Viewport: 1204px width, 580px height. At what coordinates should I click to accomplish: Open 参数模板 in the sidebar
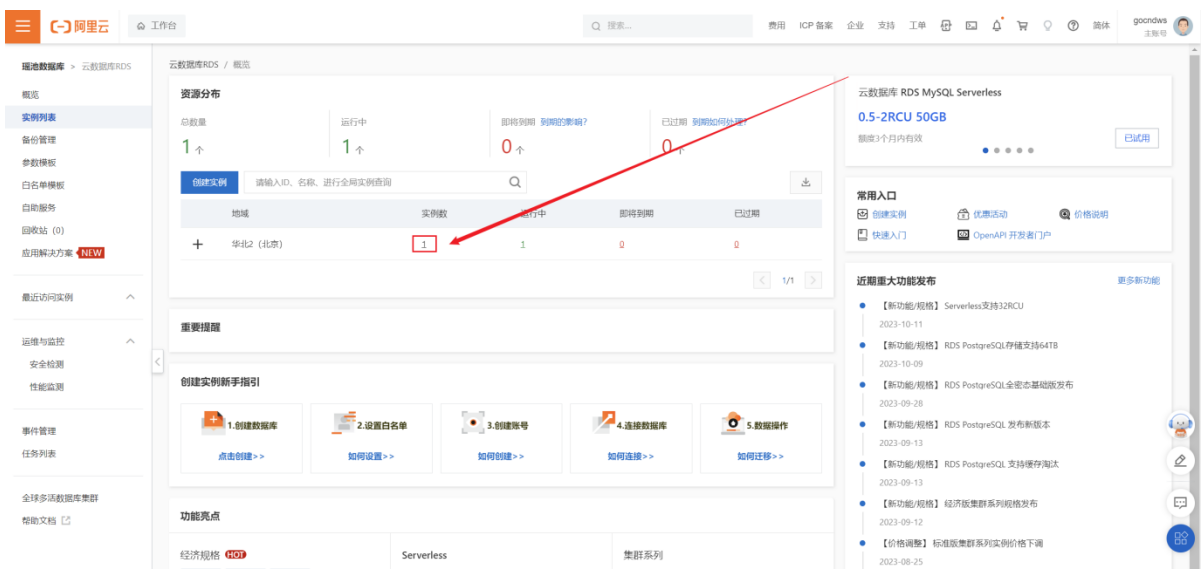coord(39,163)
